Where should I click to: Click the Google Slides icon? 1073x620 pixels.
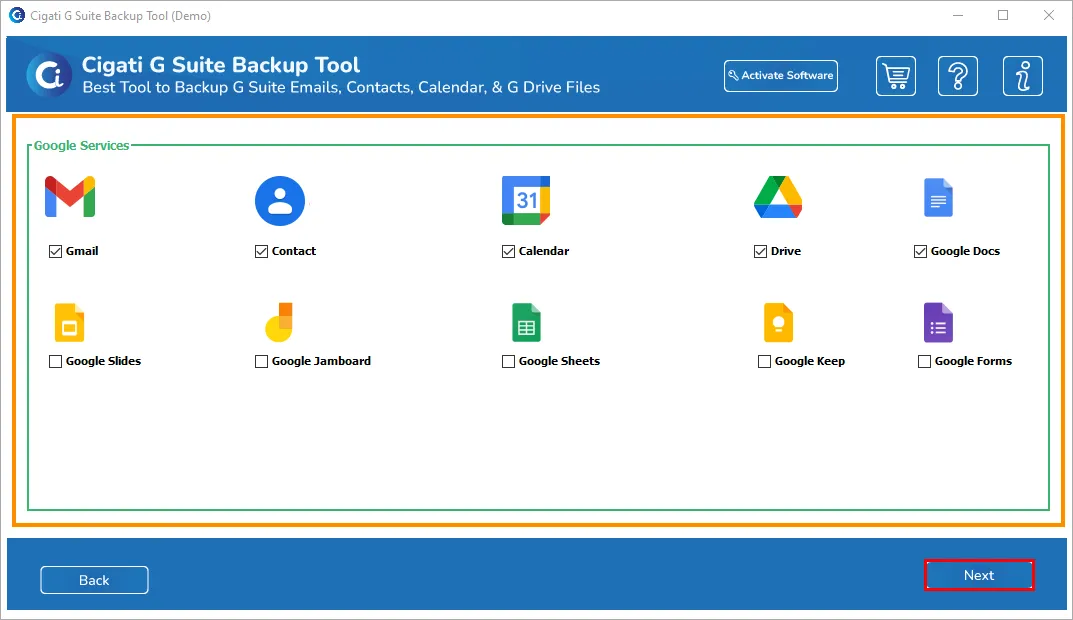tap(69, 322)
